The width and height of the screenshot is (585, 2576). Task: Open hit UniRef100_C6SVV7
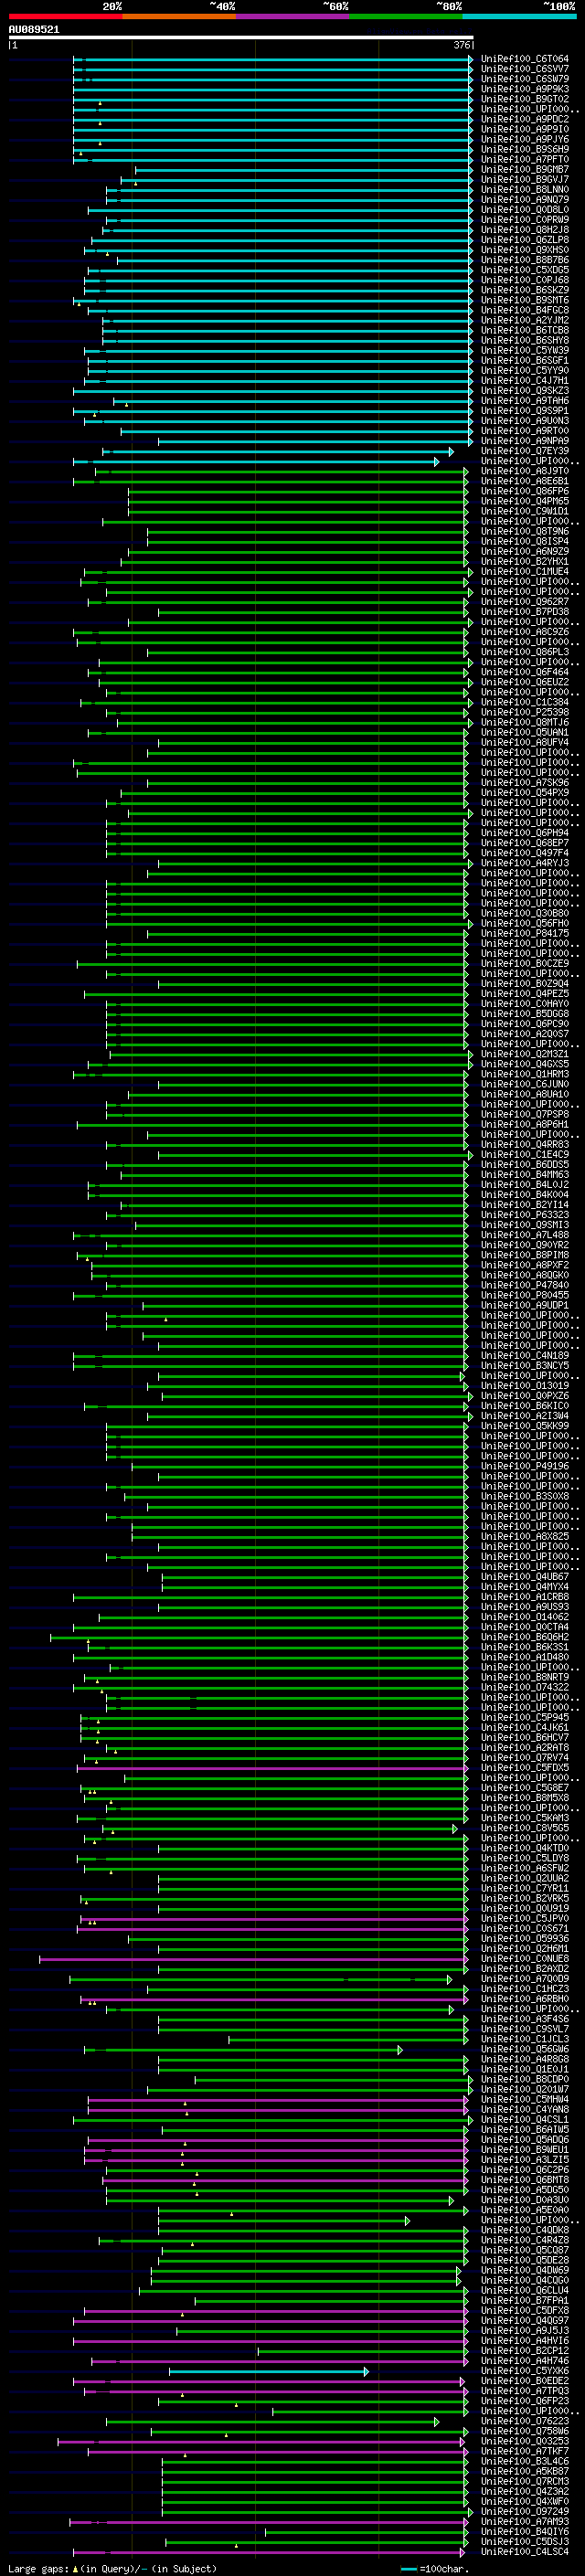click(x=524, y=69)
